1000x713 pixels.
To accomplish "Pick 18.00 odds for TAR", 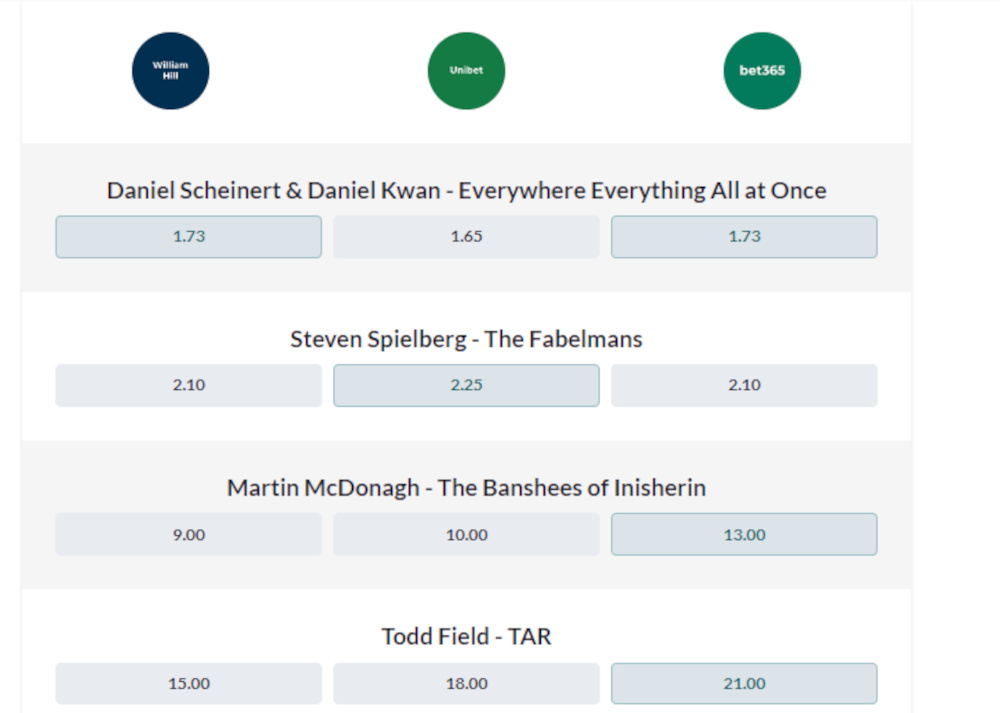I will pyautogui.click(x=466, y=684).
